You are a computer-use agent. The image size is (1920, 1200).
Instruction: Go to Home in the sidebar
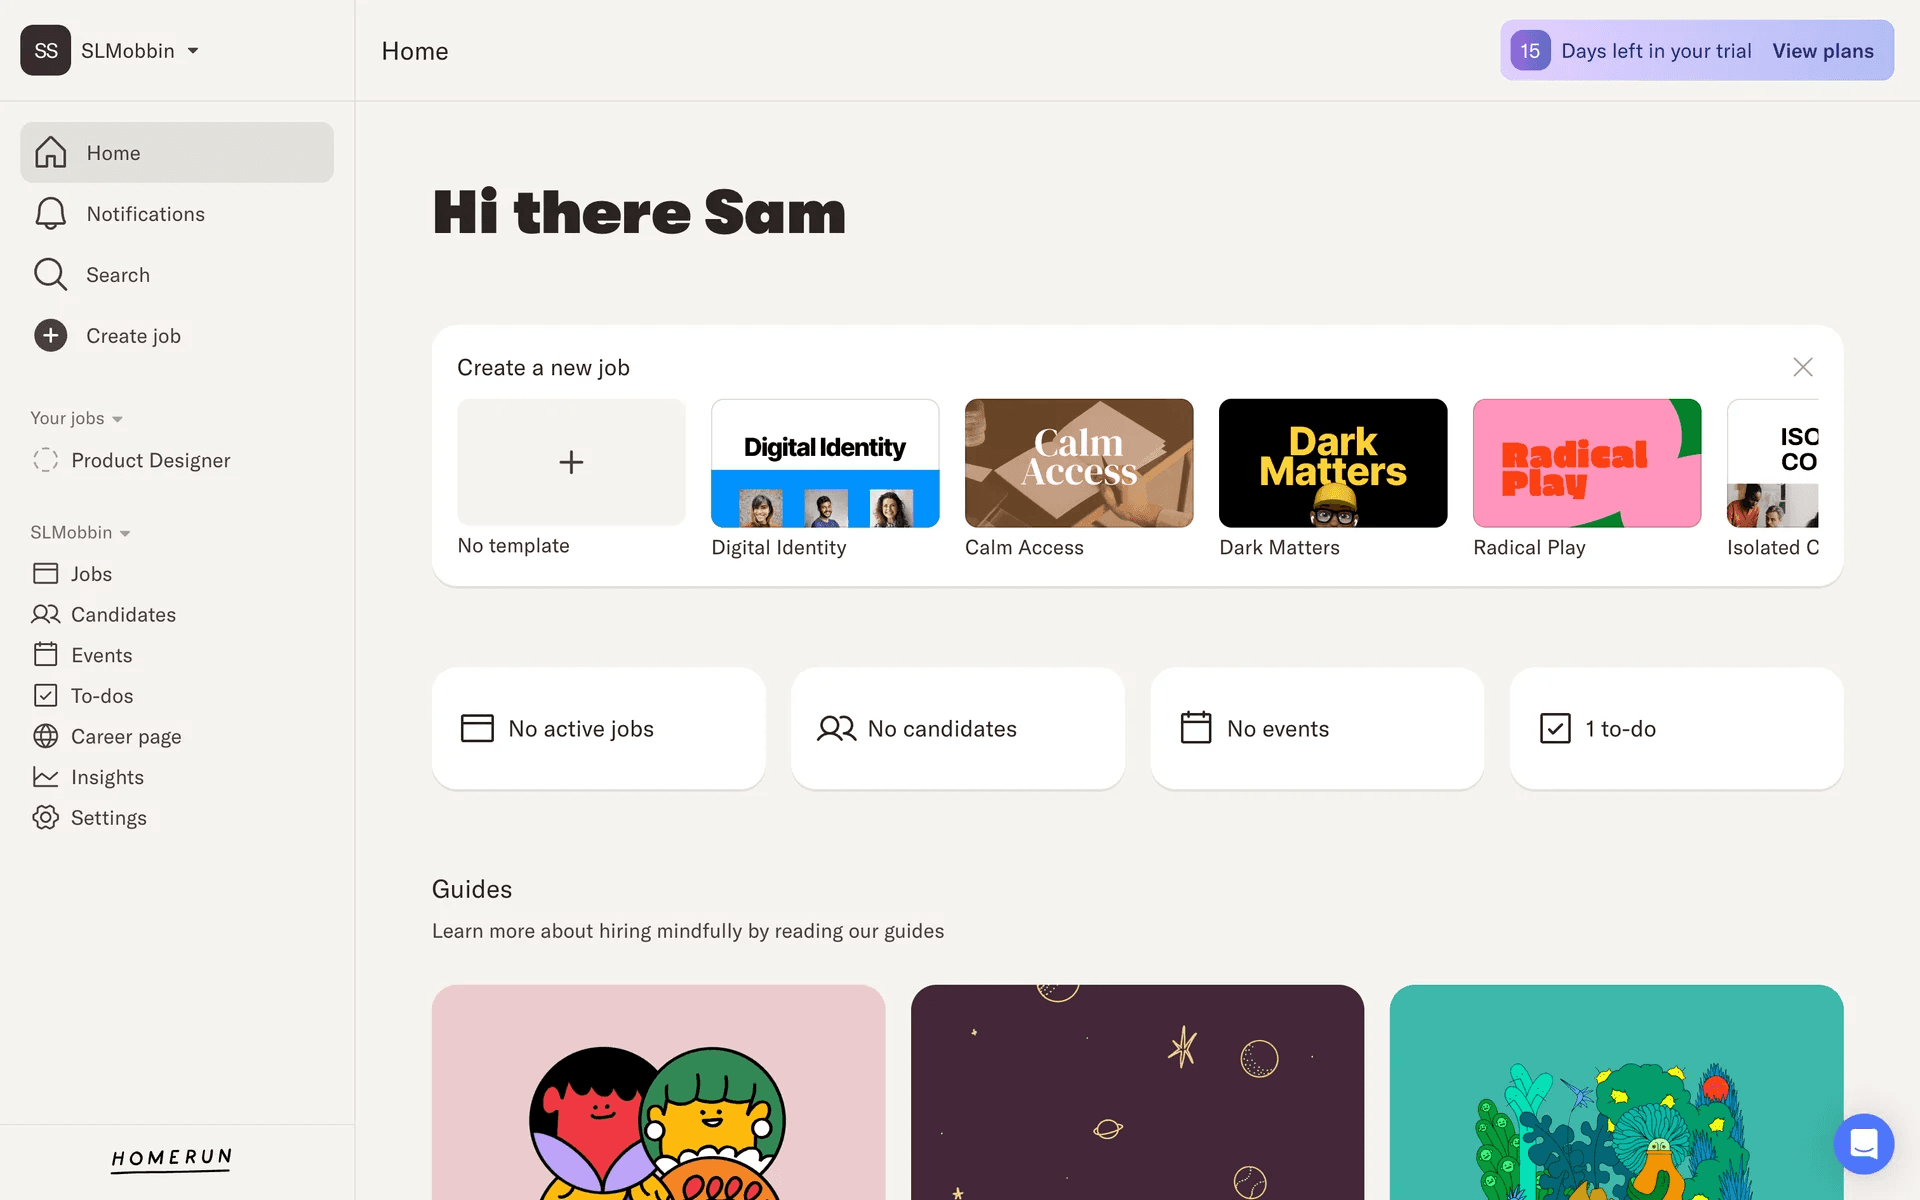(x=177, y=153)
